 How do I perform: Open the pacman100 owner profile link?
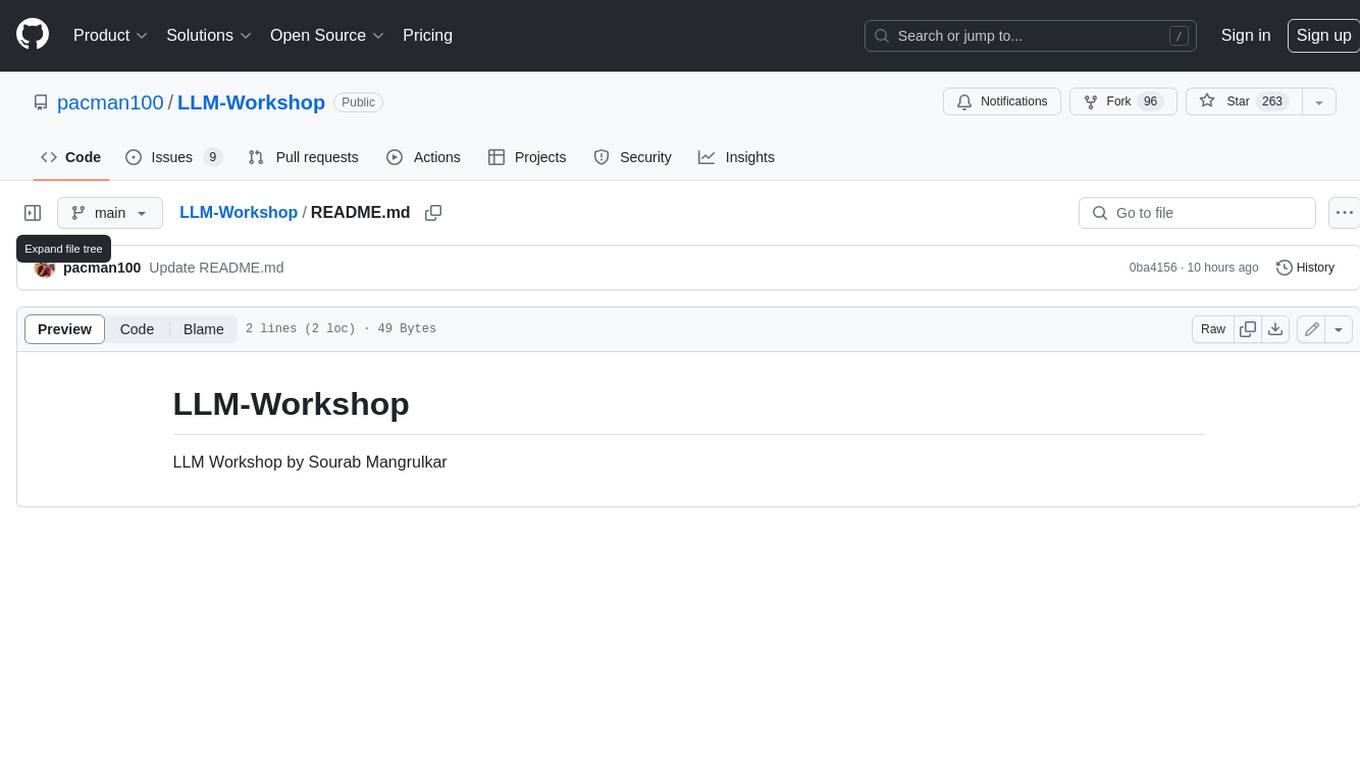pyautogui.click(x=110, y=102)
